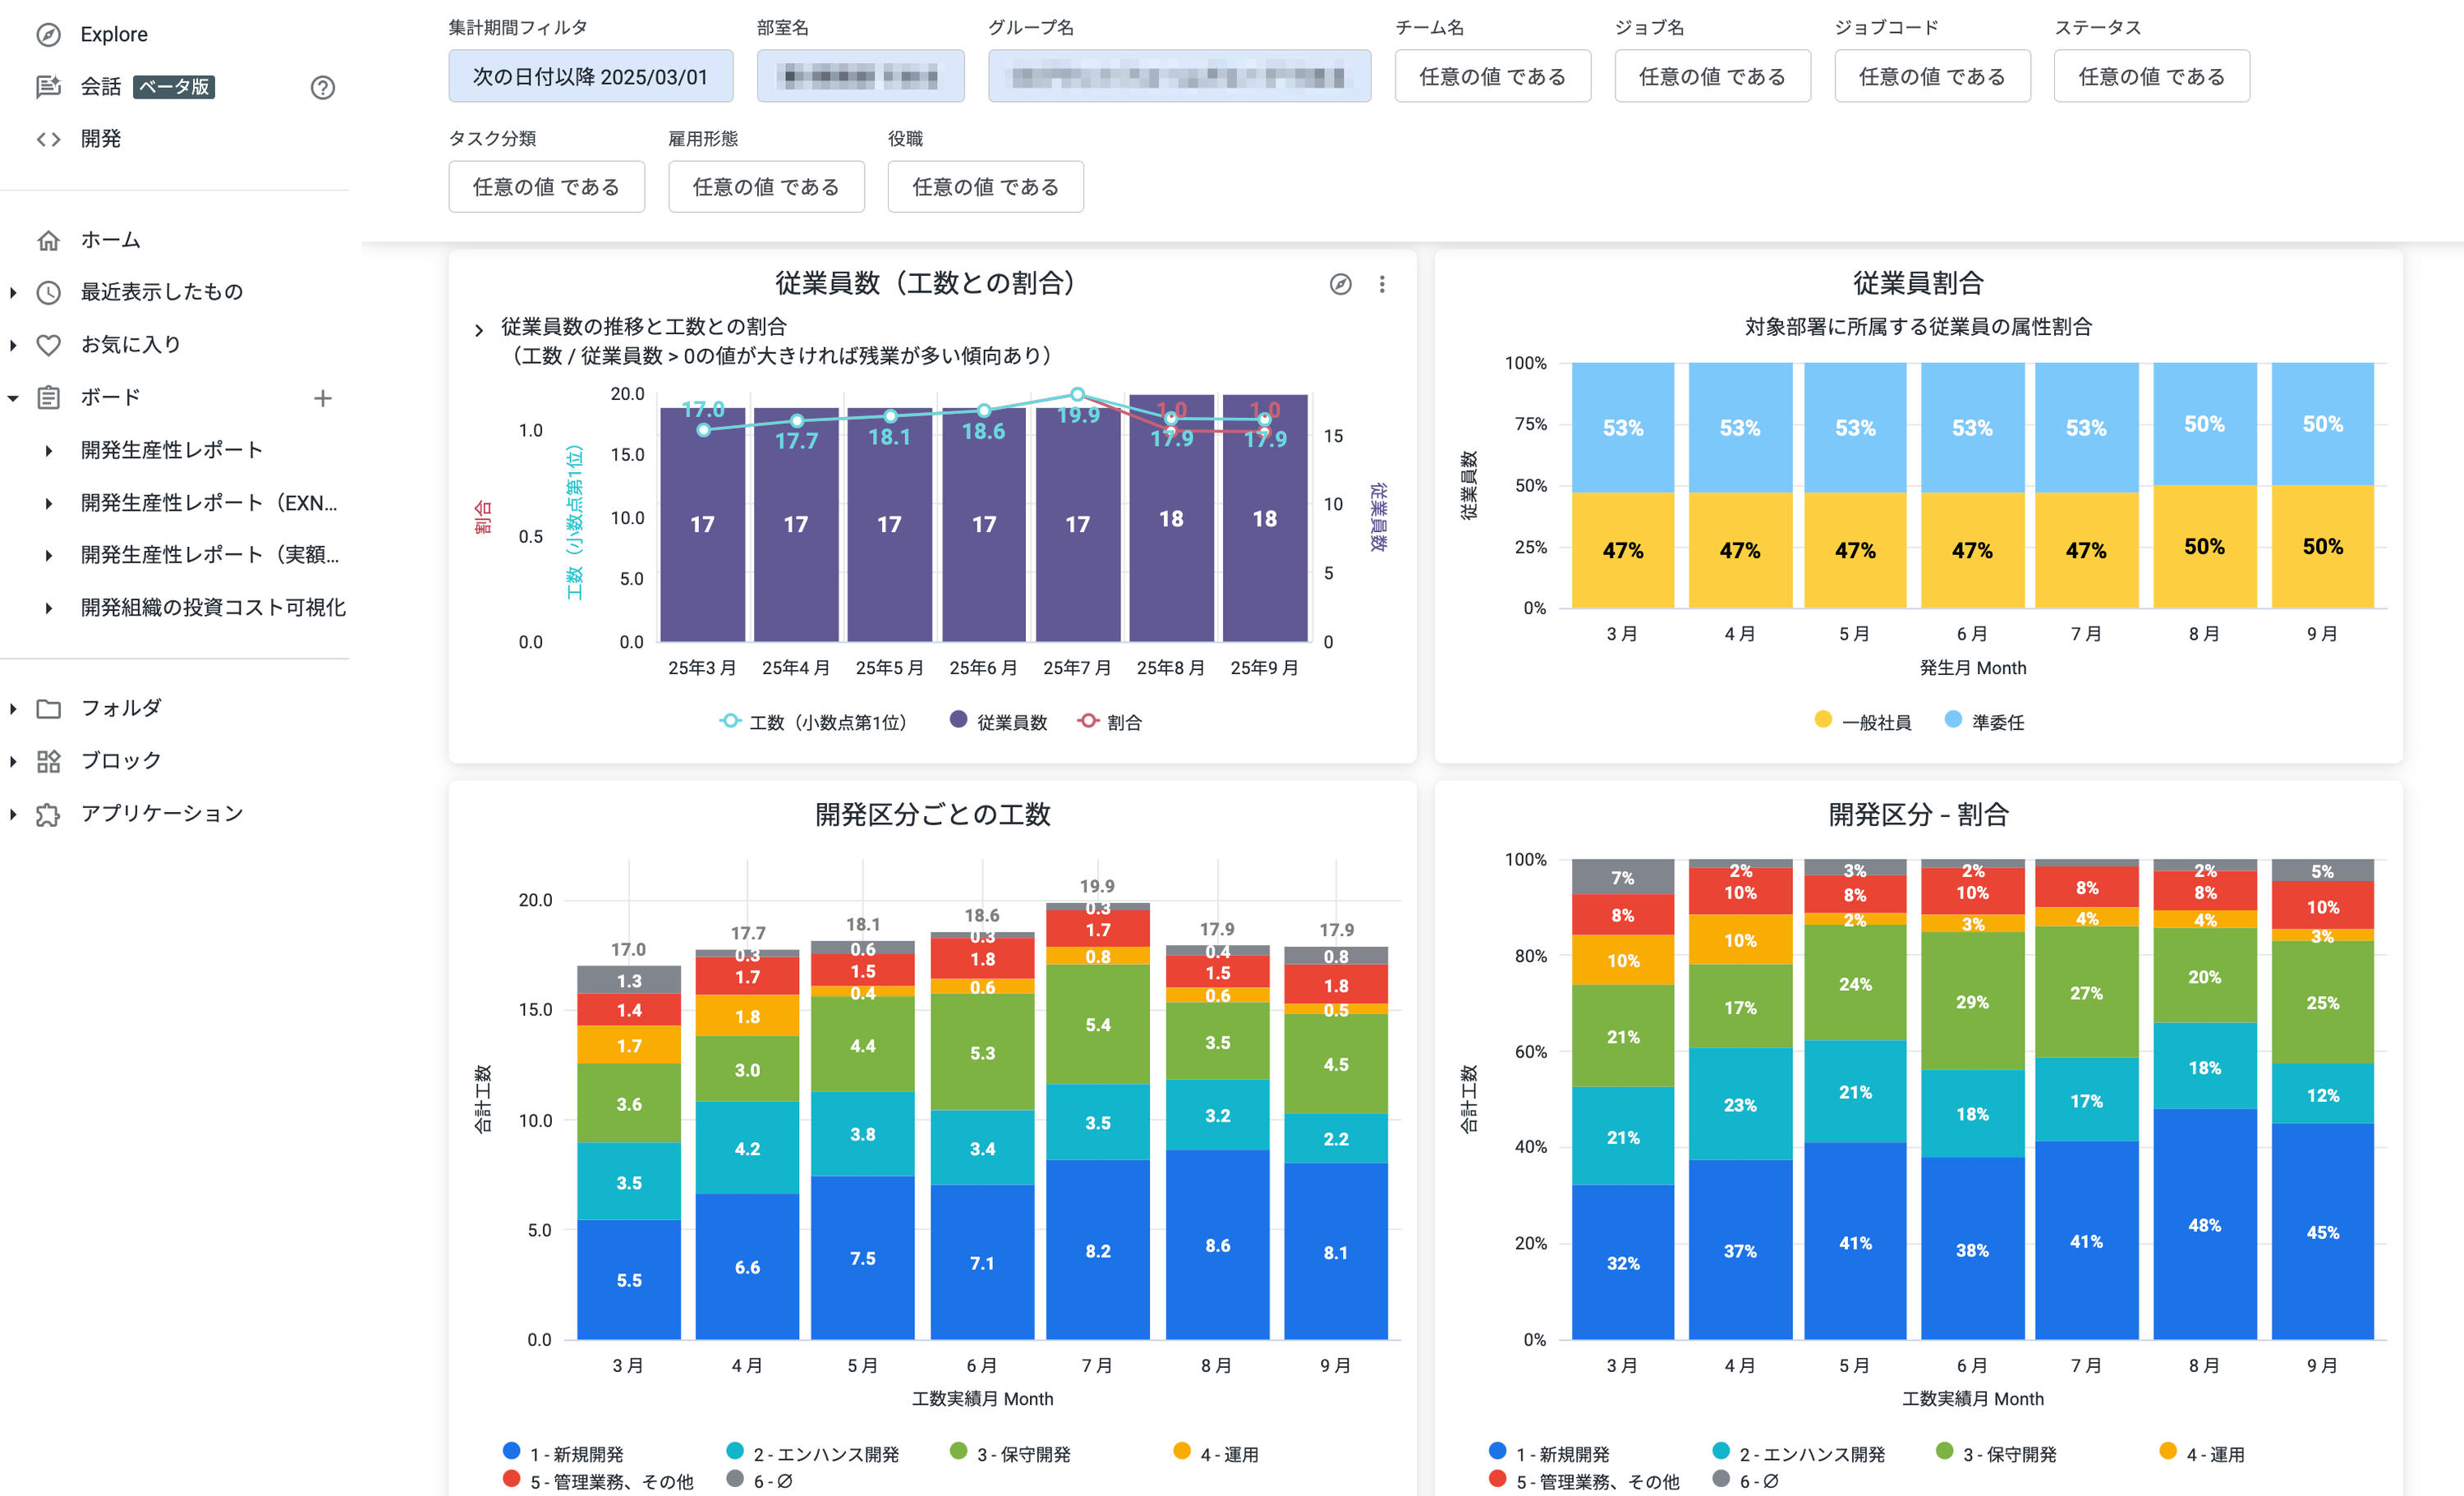
Task: Click the 開発 code brackets icon
Action: click(48, 139)
